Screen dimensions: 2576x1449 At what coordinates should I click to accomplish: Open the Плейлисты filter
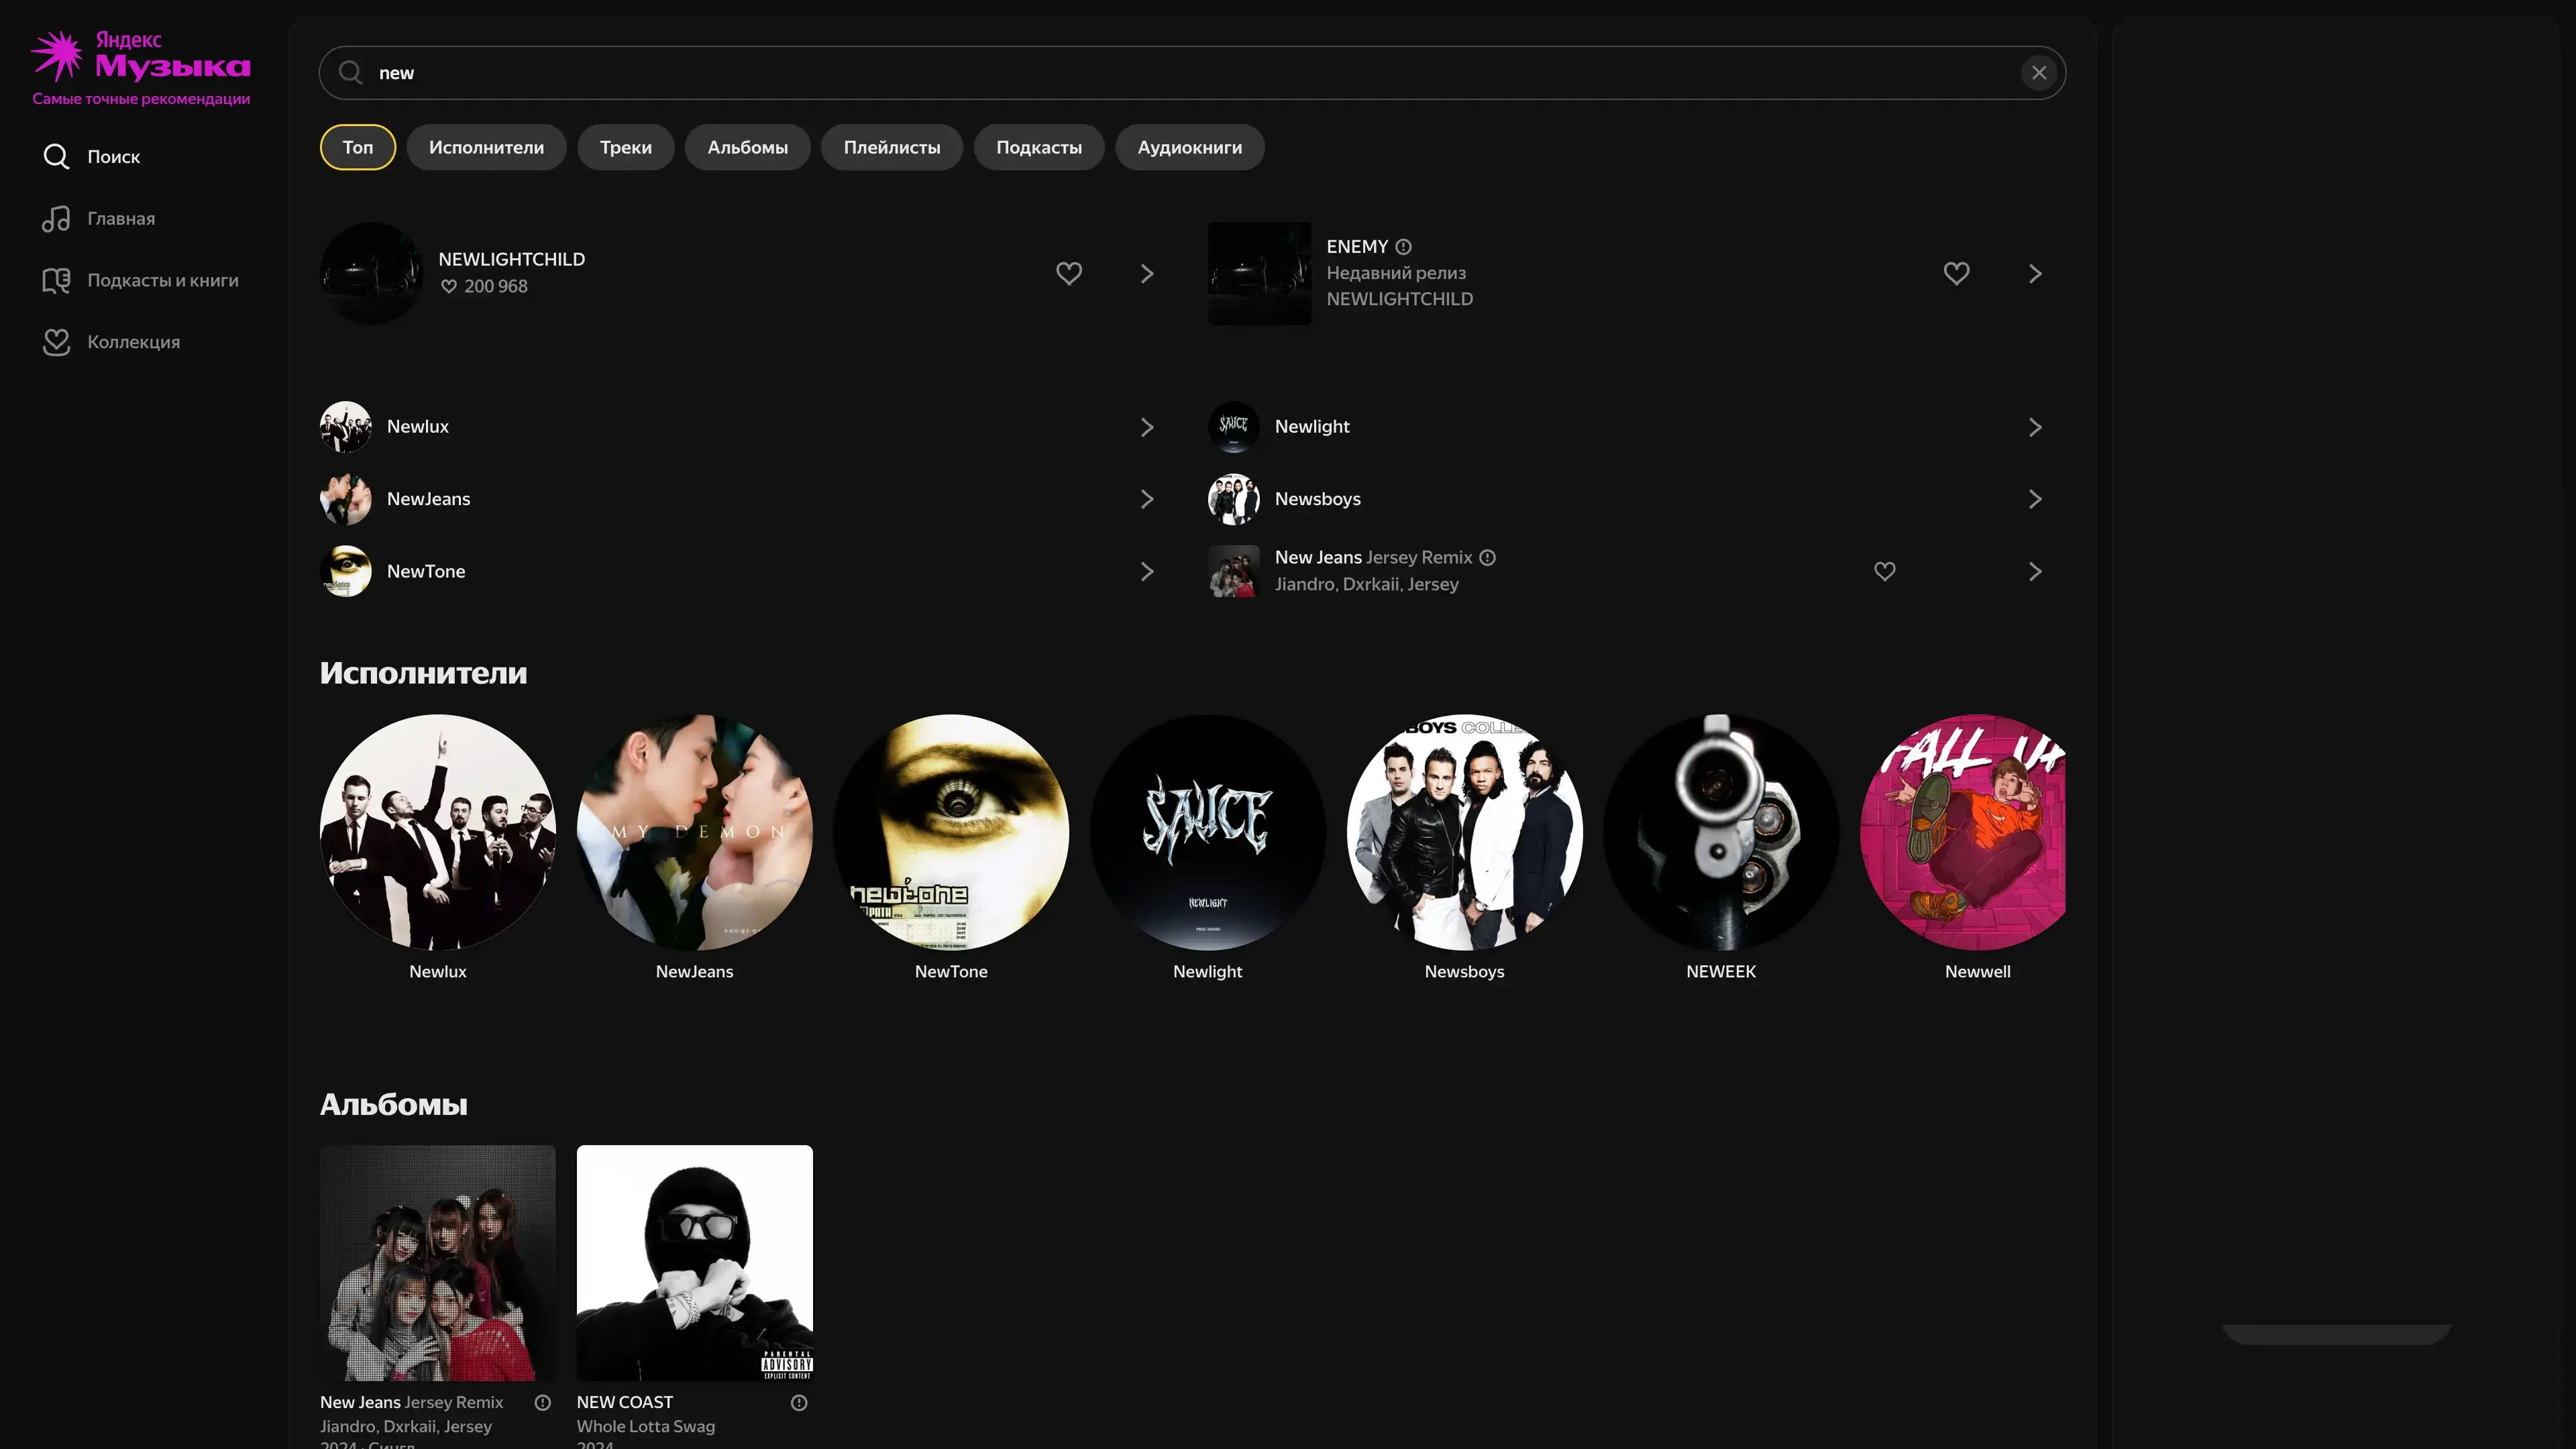click(x=891, y=148)
